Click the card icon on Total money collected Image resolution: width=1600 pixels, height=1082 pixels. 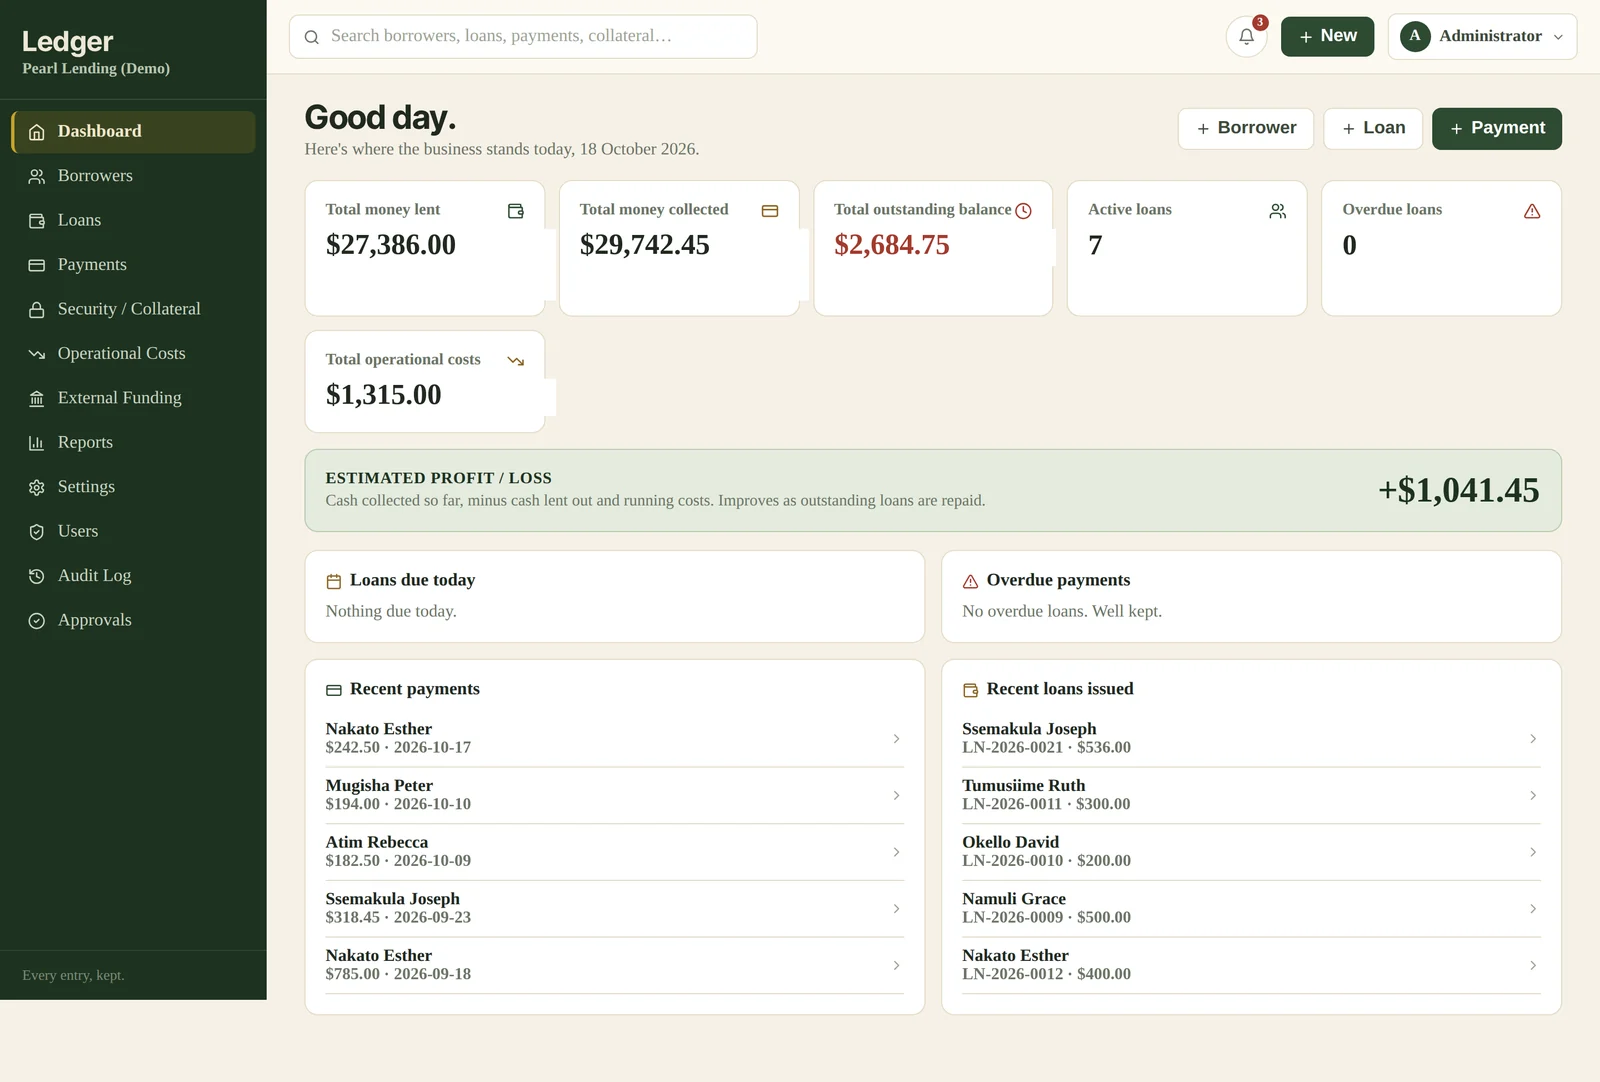[770, 211]
